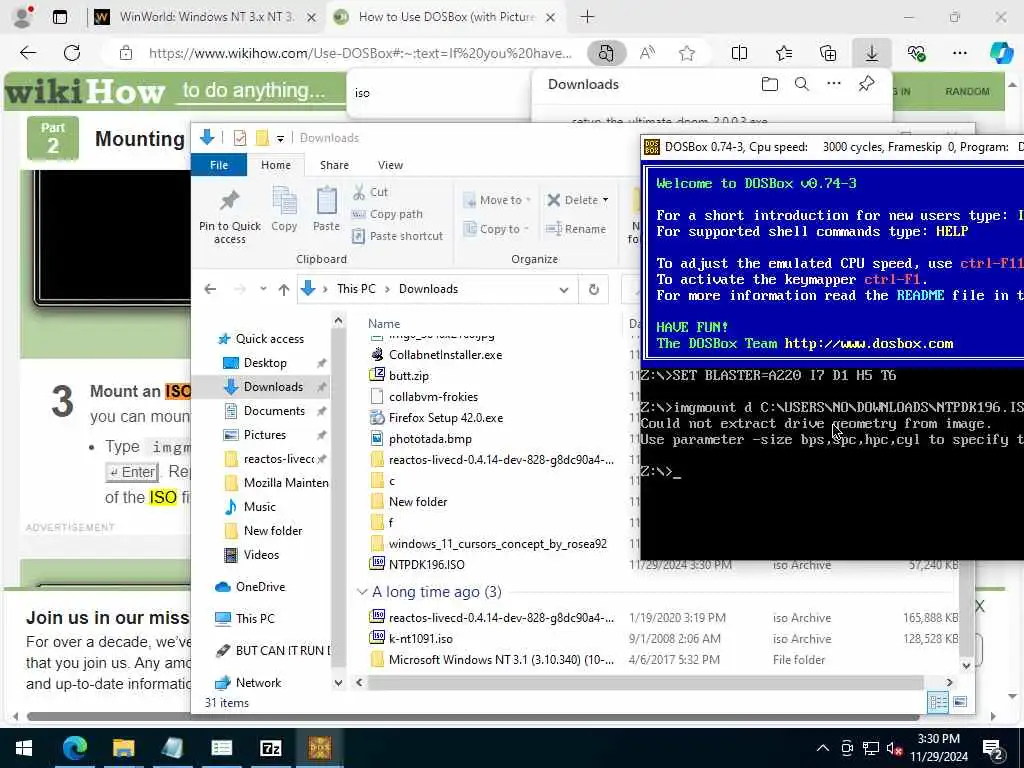This screenshot has height=768, width=1024.
Task: Select Network in navigation pane
Action: [258, 682]
